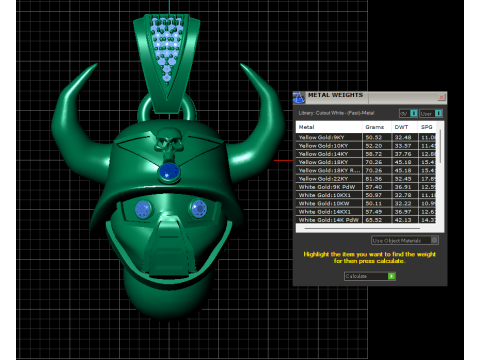This screenshot has width=480, height=360.
Task: Sort by Metal column header
Action: pos(329,127)
